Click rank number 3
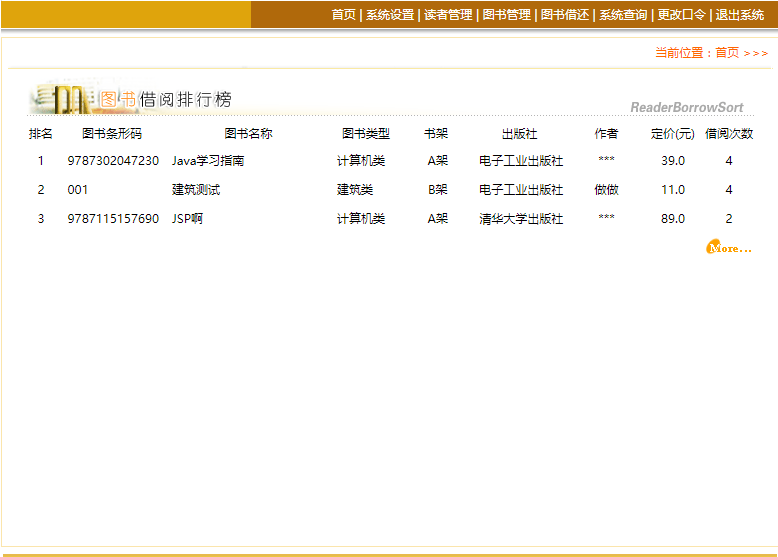Viewport: 778px width, 557px height. pos(41,219)
